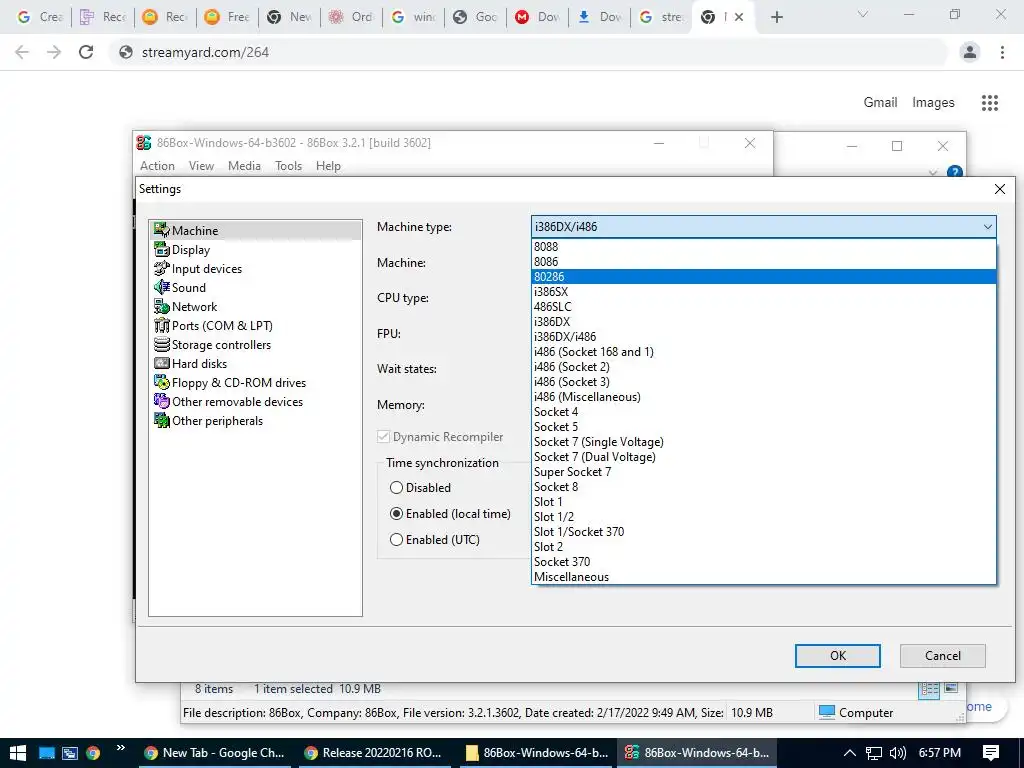Collapse the Machine type dropdown arrow
Image resolution: width=1024 pixels, height=768 pixels.
tap(987, 227)
